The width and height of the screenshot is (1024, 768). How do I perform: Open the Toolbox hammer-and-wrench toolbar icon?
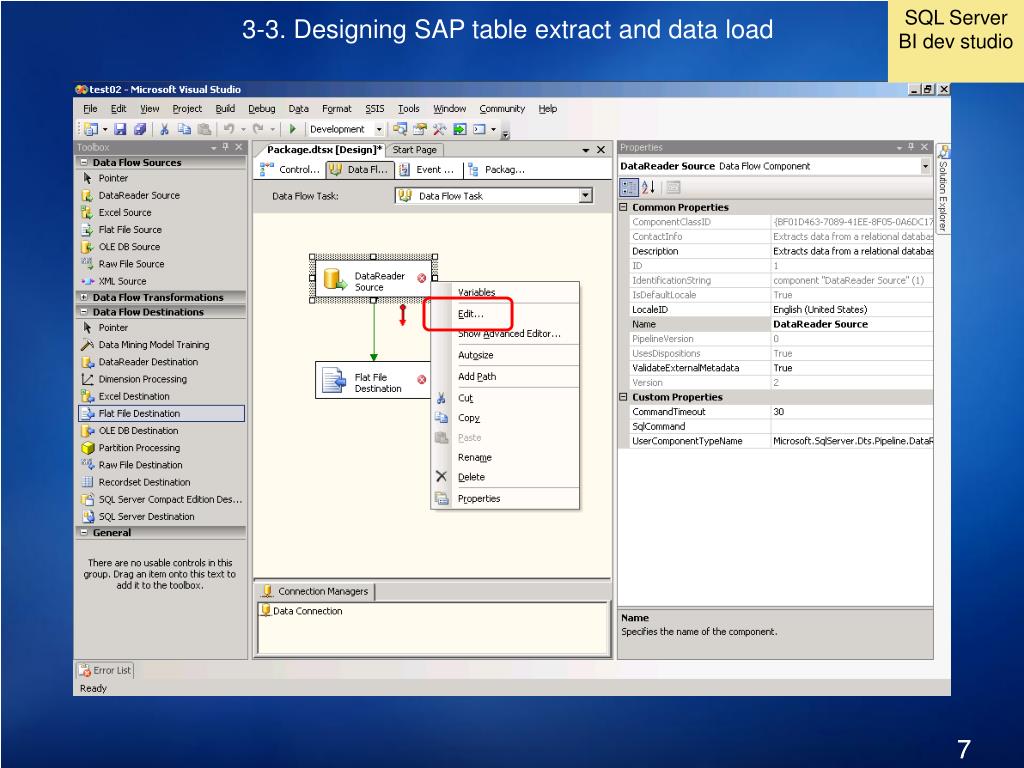(440, 129)
